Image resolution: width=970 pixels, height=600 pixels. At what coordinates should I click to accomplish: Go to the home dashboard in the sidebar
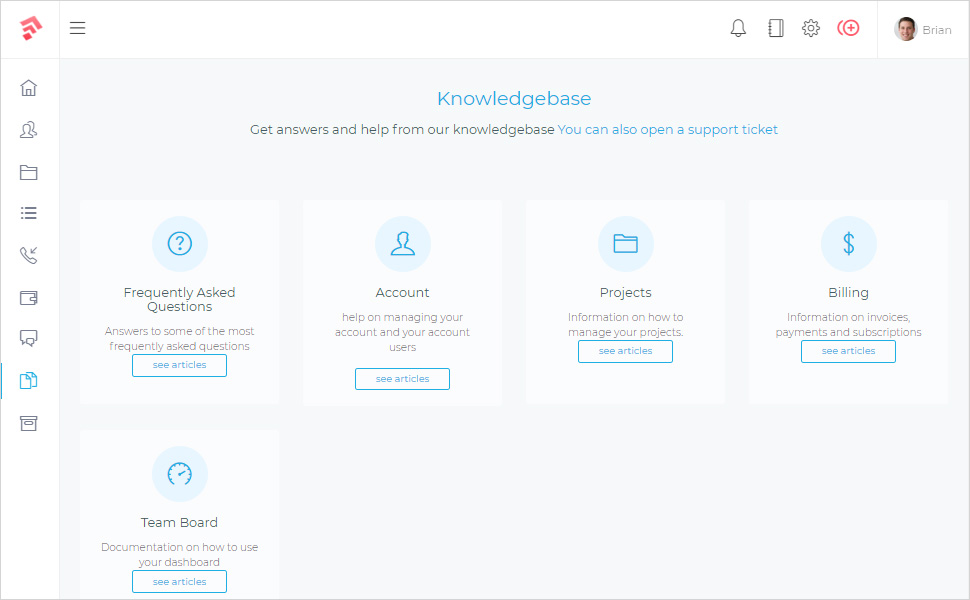(x=29, y=88)
